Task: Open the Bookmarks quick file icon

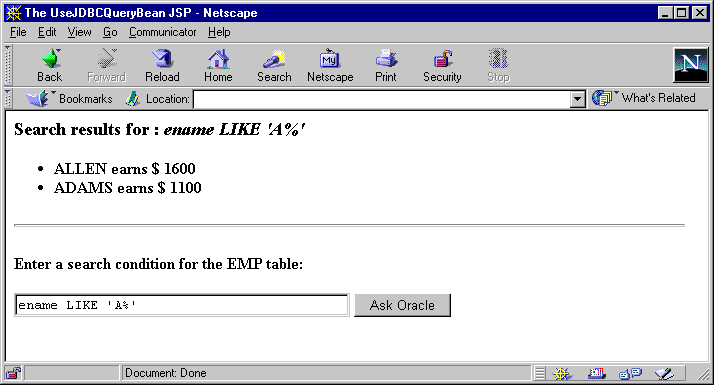Action: tap(37, 98)
